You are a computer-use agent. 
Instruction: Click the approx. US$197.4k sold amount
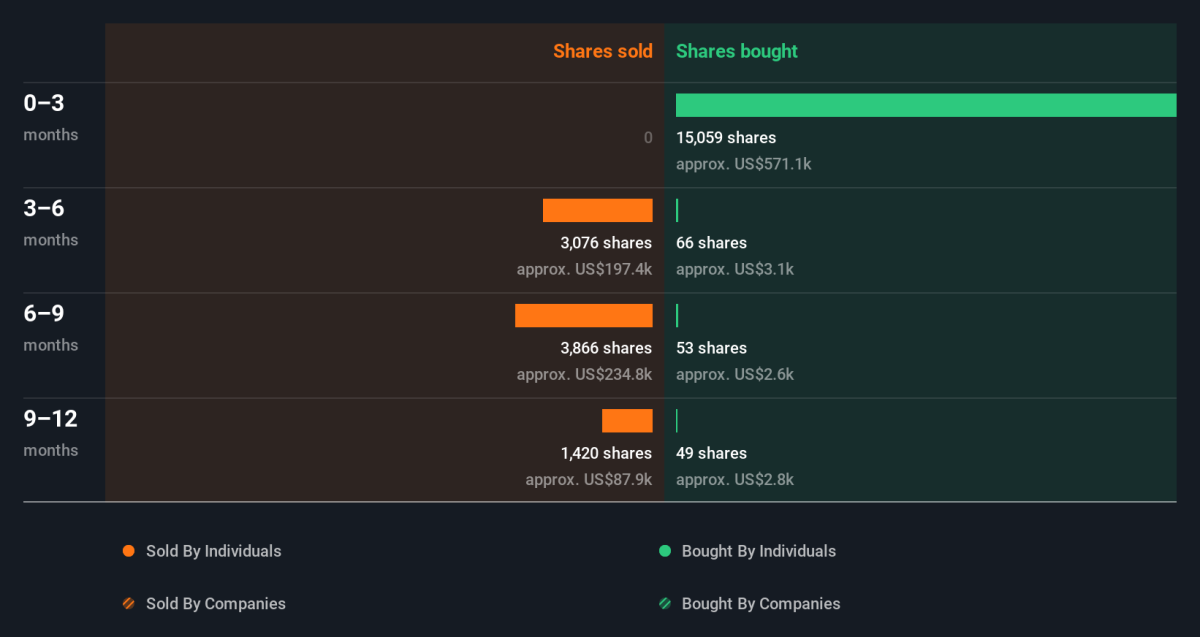[x=584, y=269]
